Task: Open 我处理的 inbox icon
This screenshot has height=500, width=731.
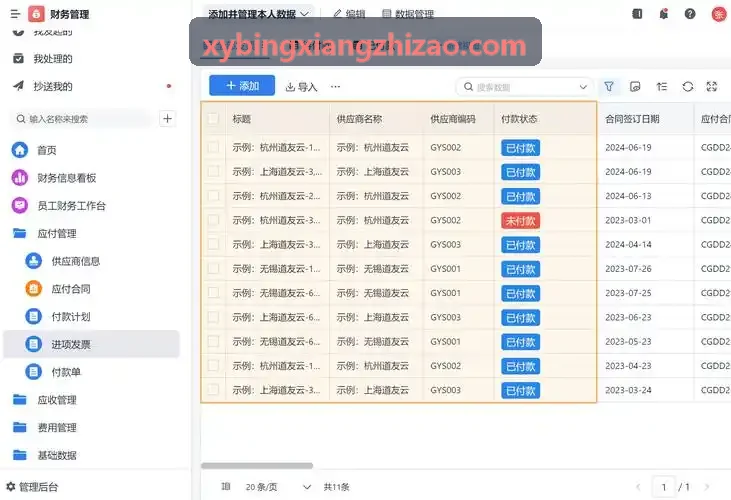Action: tap(18, 59)
